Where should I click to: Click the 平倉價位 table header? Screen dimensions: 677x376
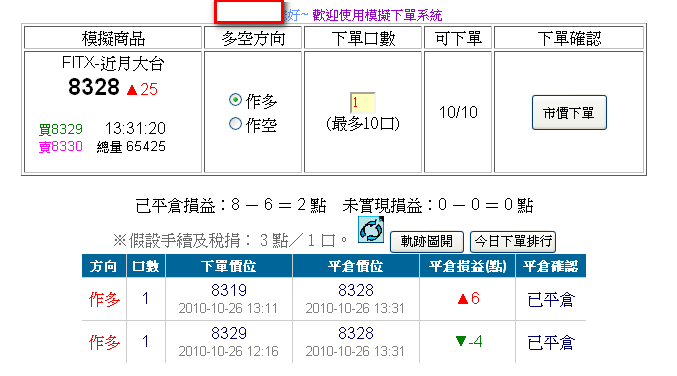click(x=356, y=266)
